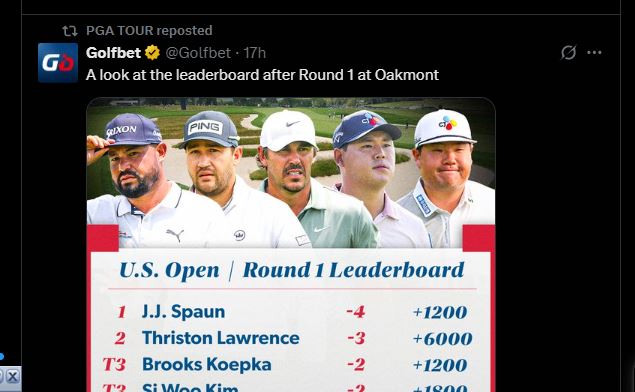Click the Grok explain-post icon

(x=568, y=53)
